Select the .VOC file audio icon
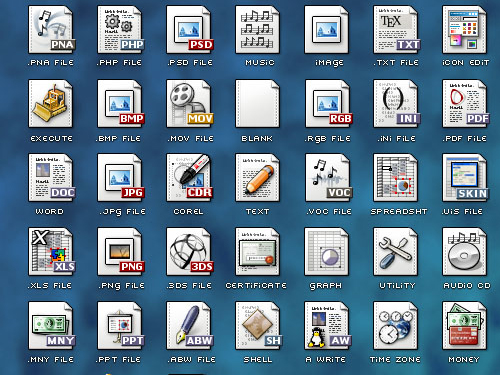The image size is (500, 375). click(328, 177)
